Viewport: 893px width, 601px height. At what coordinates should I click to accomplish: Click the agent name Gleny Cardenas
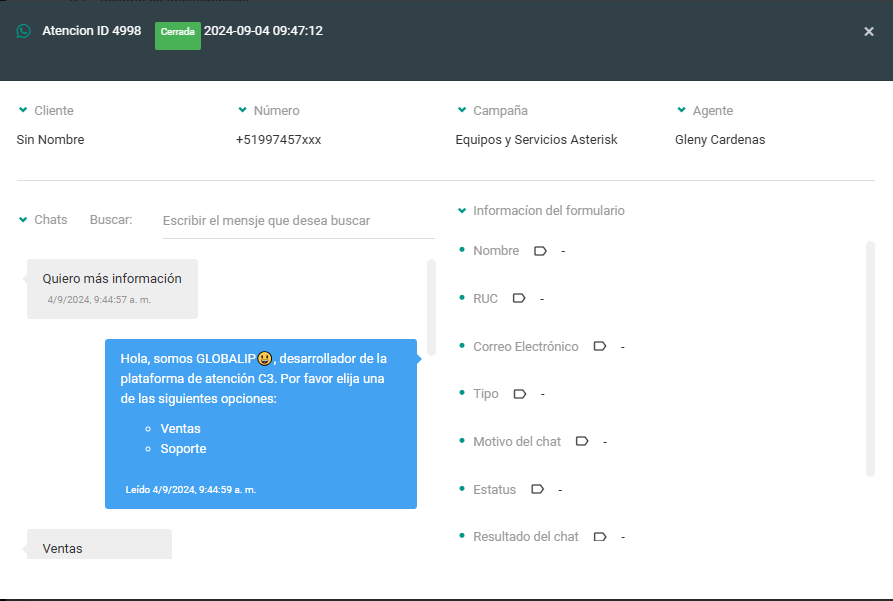click(x=720, y=140)
